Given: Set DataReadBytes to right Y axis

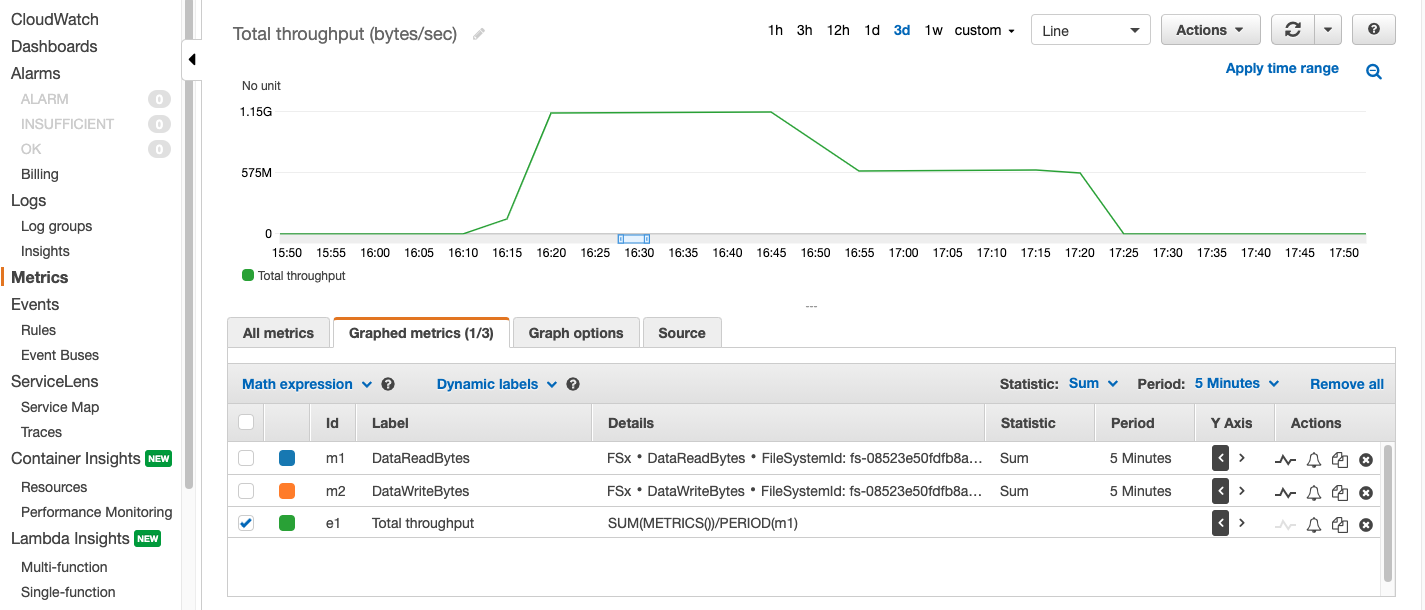Looking at the screenshot, I should [1242, 459].
